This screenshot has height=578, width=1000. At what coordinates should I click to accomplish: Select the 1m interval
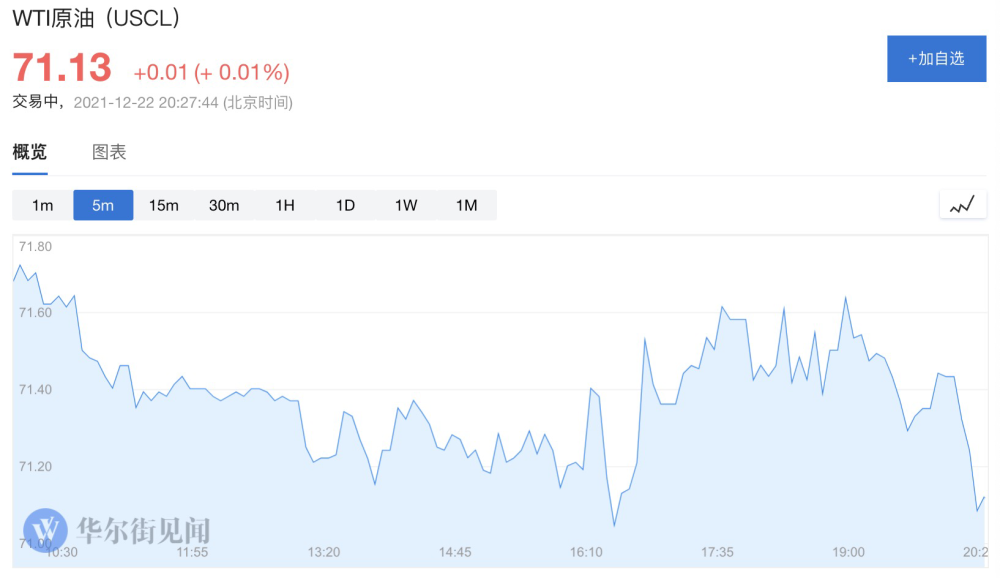pyautogui.click(x=42, y=205)
